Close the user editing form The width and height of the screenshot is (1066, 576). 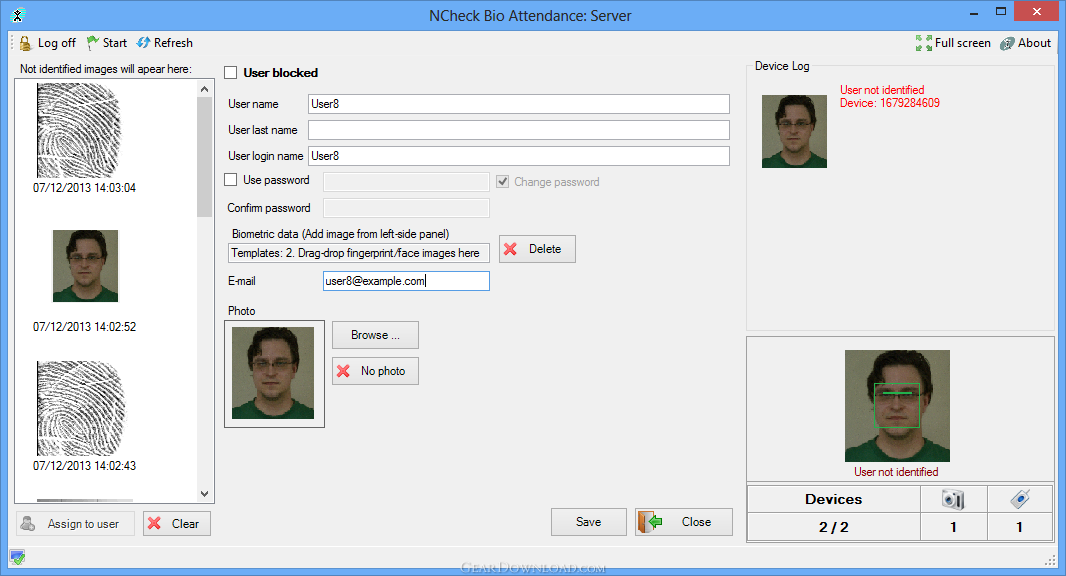(684, 522)
